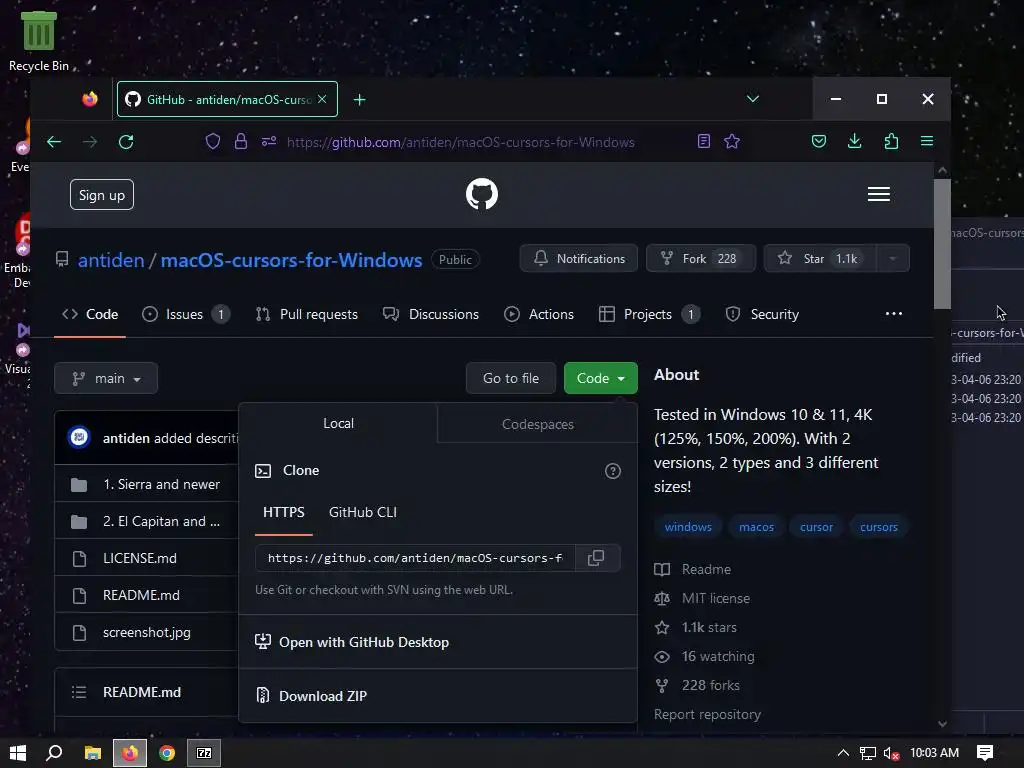Open File Explorer from the taskbar
Screen dimensions: 1024x768
click(x=93, y=753)
